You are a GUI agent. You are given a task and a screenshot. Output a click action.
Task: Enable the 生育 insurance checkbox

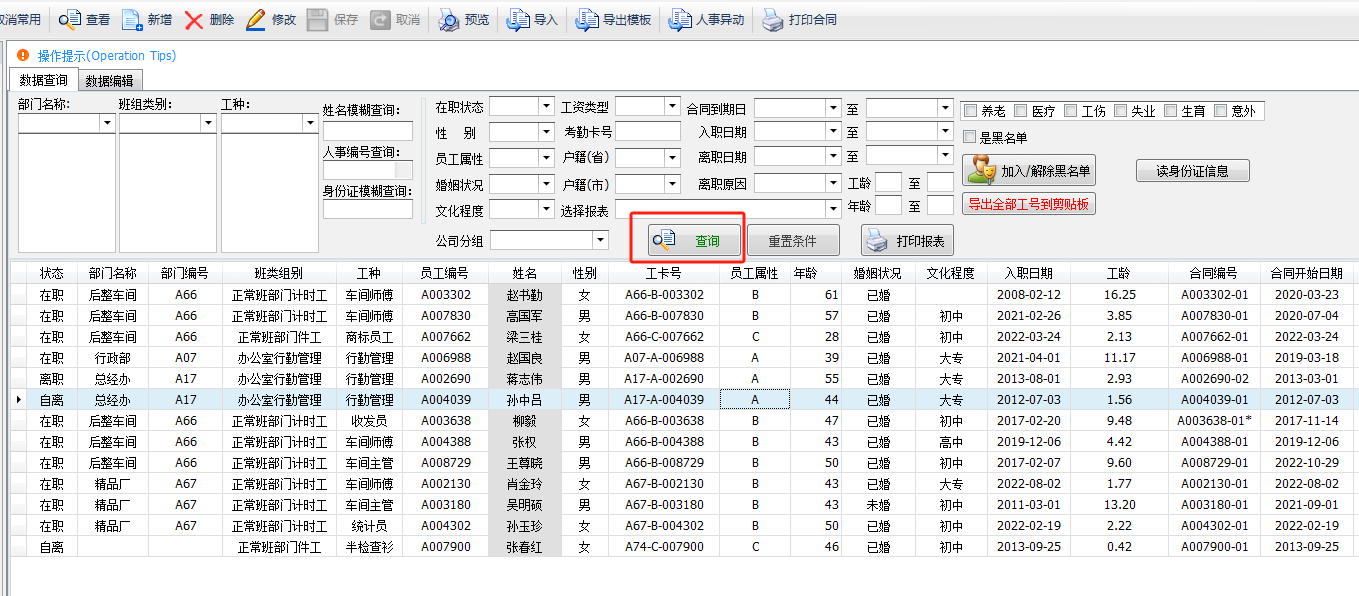click(x=1170, y=111)
